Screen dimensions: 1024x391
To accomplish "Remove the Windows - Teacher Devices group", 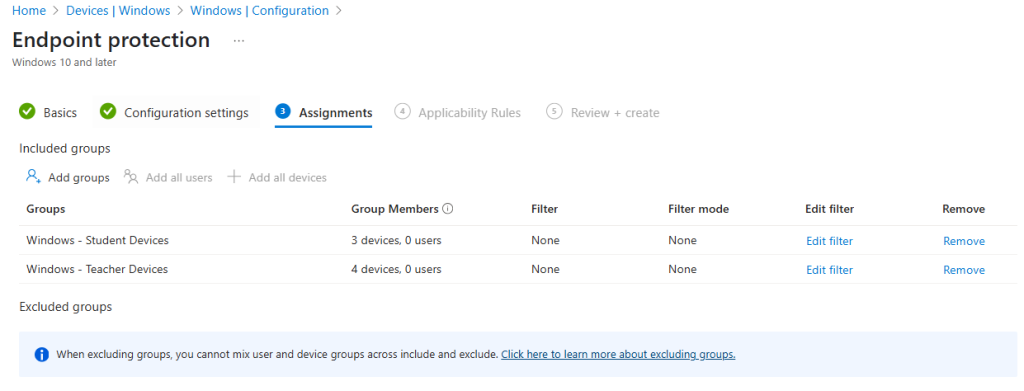I will coord(964,270).
